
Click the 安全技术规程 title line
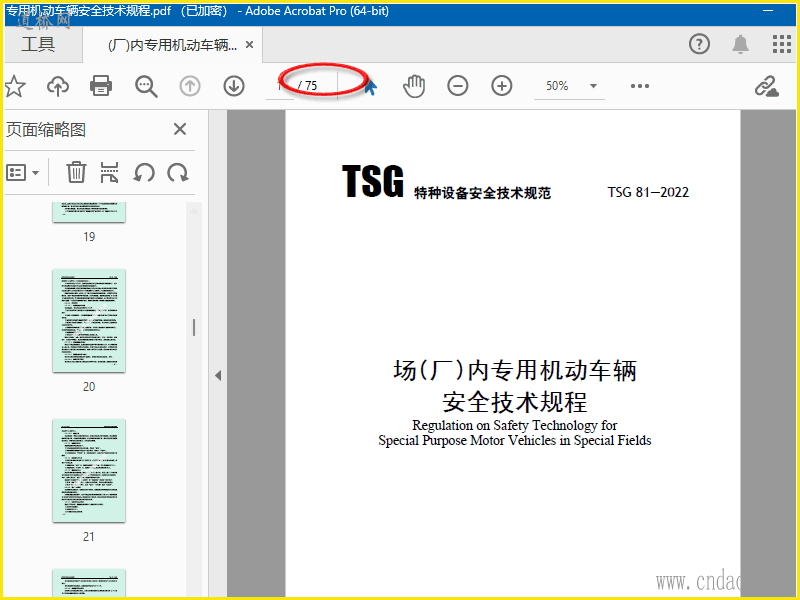(515, 402)
